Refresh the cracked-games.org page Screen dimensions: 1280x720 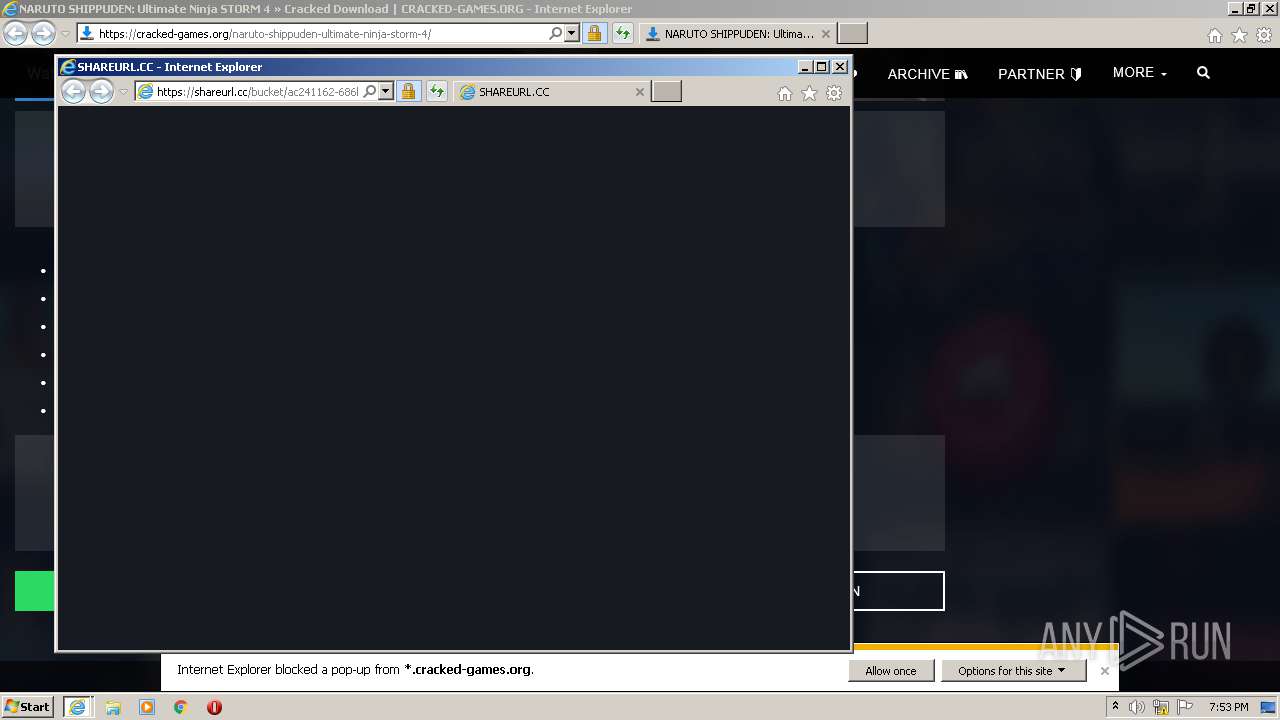(623, 34)
